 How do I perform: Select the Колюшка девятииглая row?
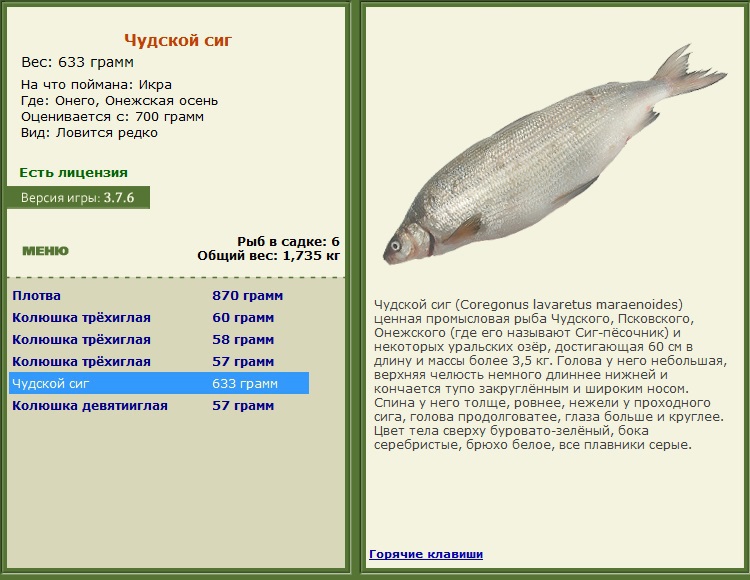(159, 405)
